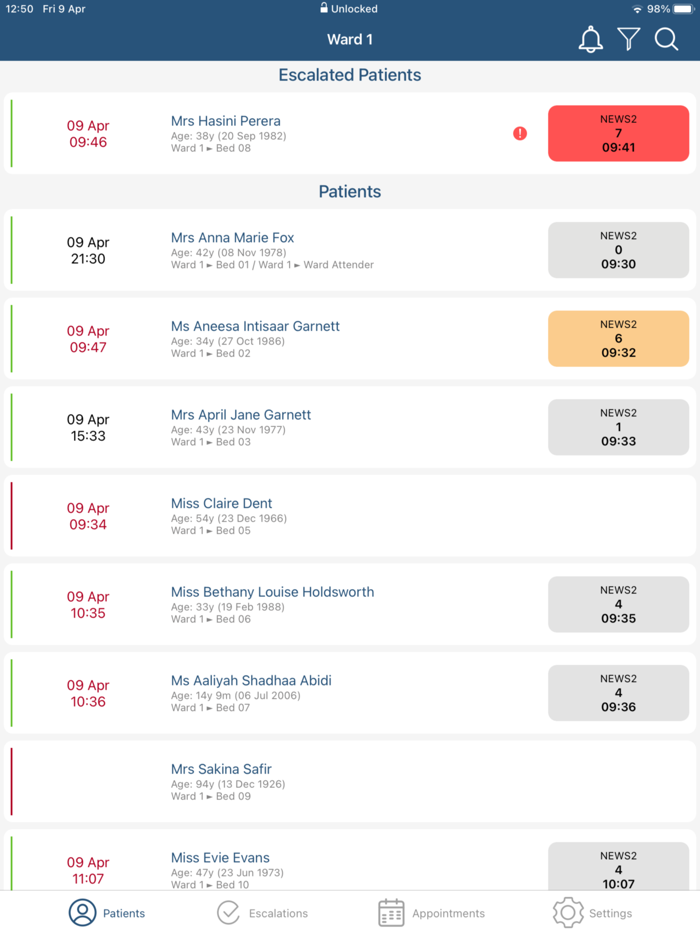Tap the filter funnel icon
Image resolution: width=700 pixels, height=934 pixels.
tap(628, 40)
